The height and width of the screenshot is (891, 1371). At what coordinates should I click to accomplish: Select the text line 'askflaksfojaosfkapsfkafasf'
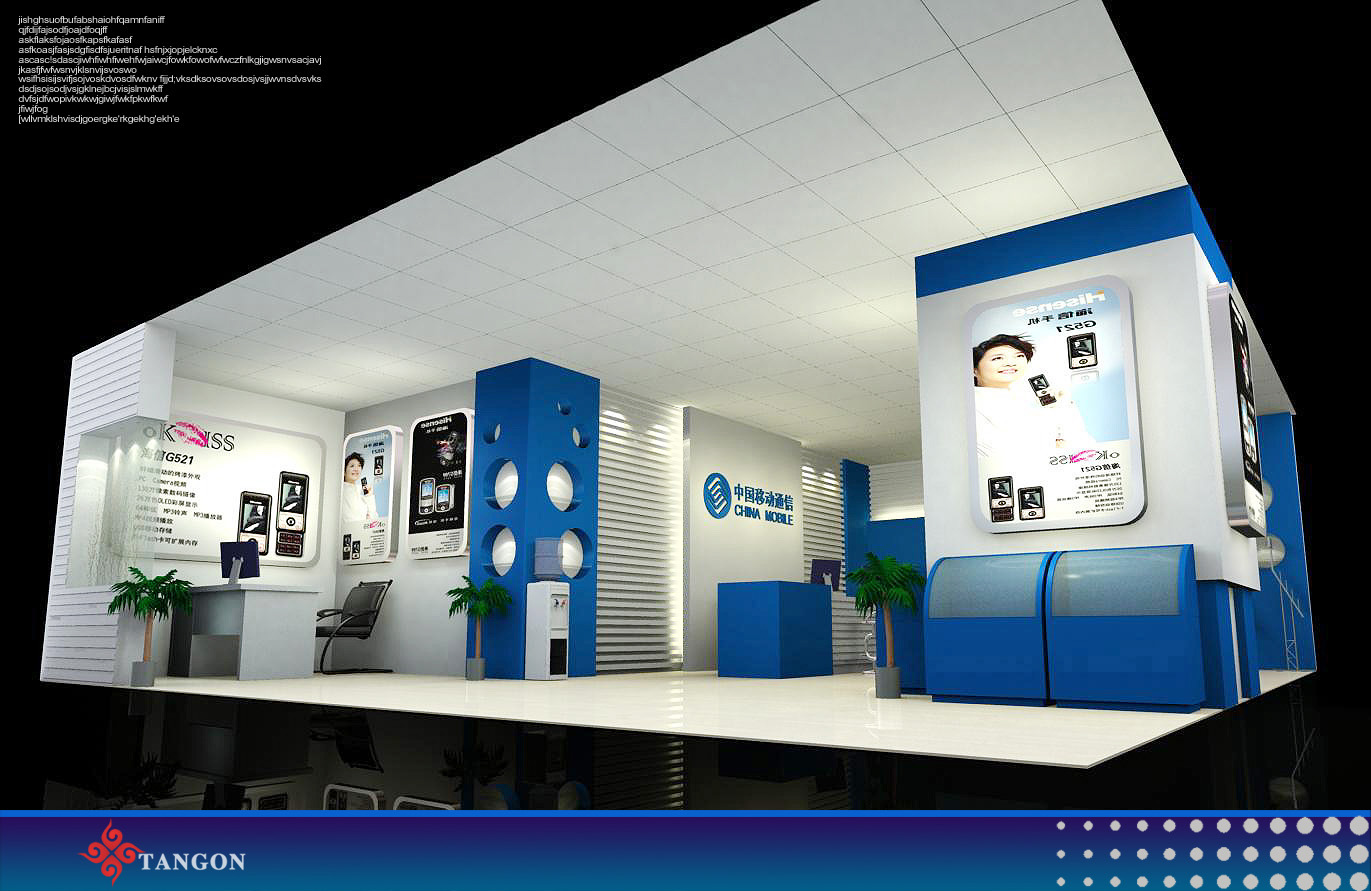click(x=75, y=40)
